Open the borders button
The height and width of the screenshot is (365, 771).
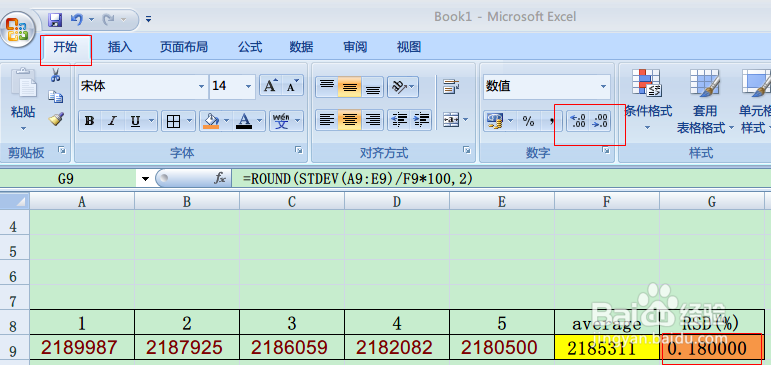[174, 121]
